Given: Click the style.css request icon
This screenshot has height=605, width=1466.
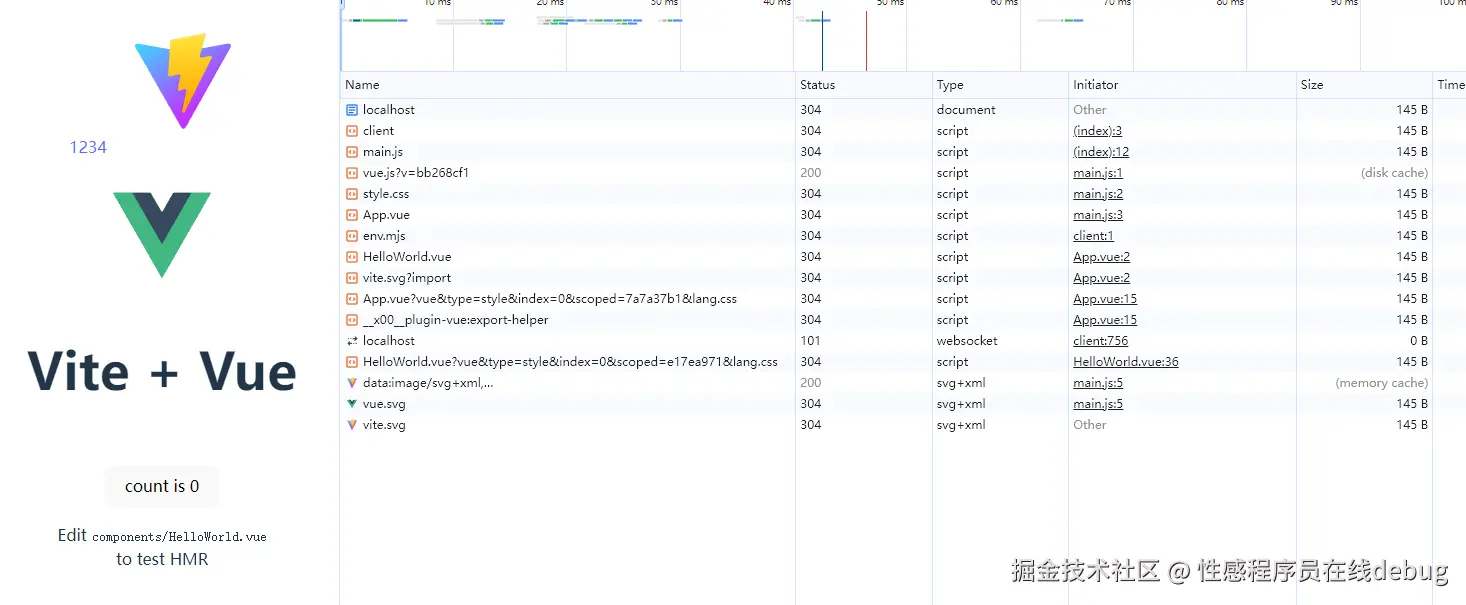Looking at the screenshot, I should (352, 194).
